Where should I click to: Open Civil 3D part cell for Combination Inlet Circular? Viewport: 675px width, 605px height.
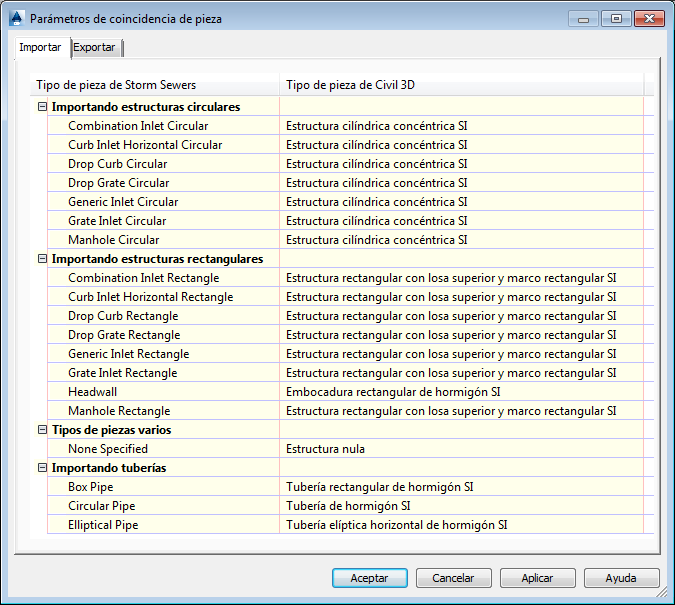[461, 126]
